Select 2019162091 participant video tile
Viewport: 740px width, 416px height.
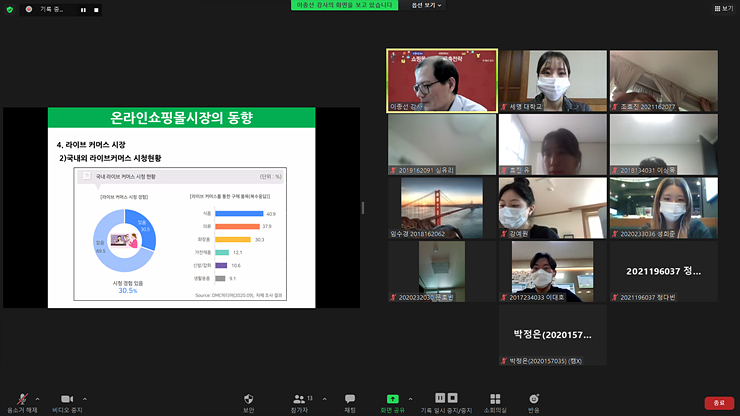(442, 144)
